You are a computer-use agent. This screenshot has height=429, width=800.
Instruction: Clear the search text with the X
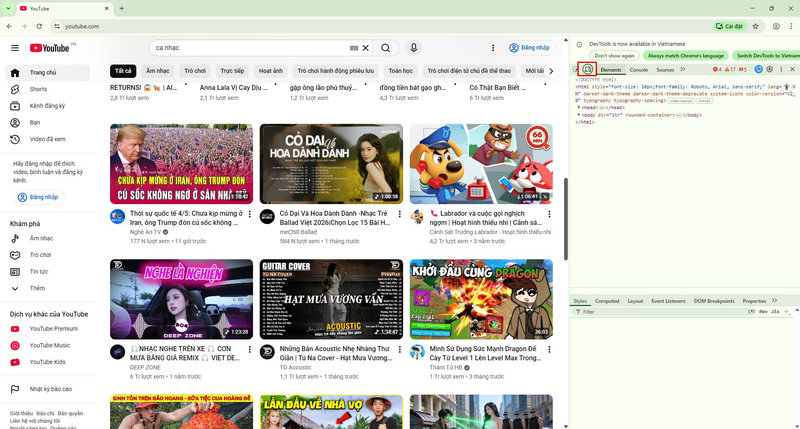(366, 48)
